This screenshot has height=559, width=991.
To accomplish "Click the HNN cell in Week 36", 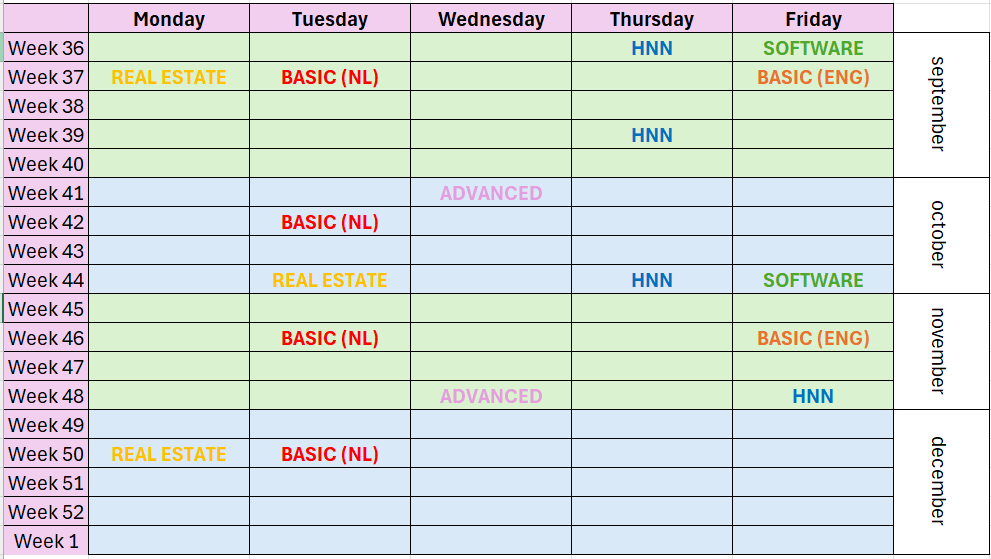I will 652,48.
